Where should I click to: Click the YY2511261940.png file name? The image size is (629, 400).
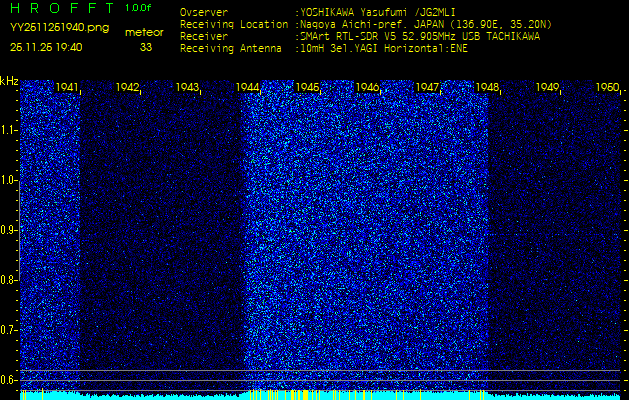click(59, 28)
